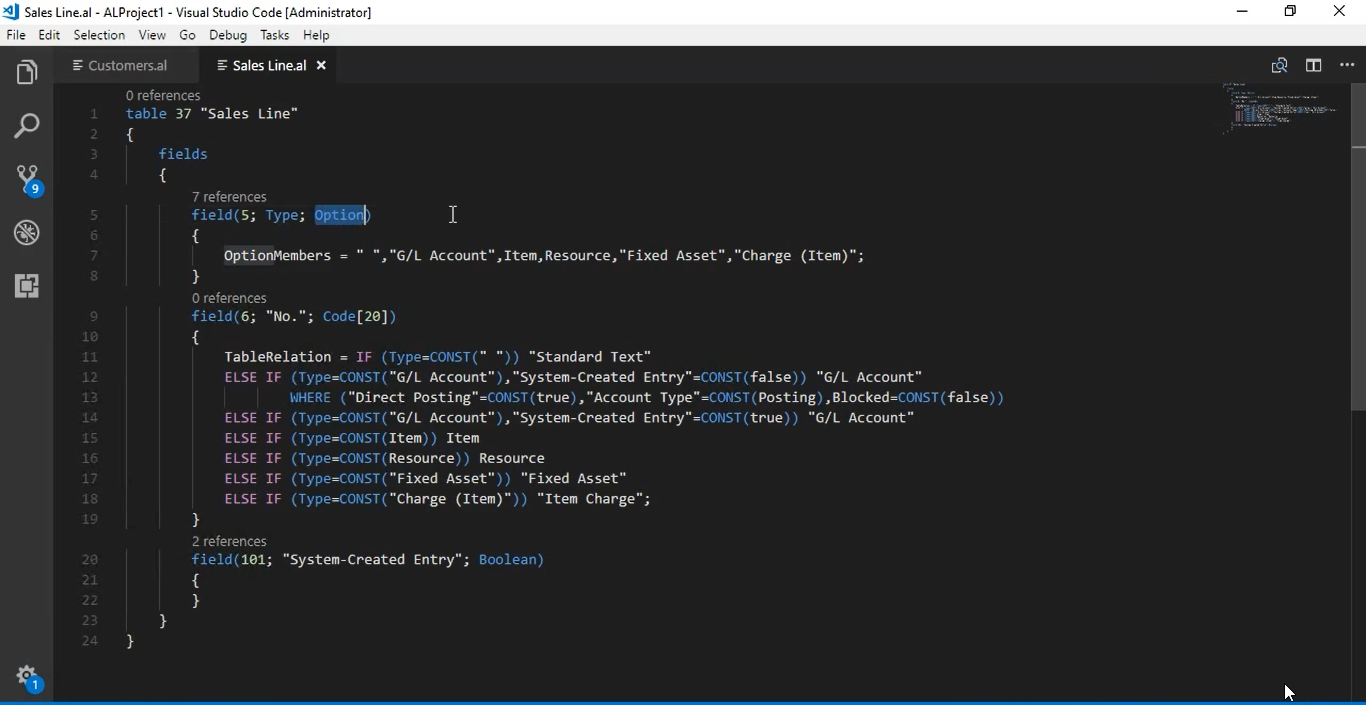This screenshot has height=705, width=1366.
Task: Open More Actions via the ellipsis icon
Action: click(x=1347, y=65)
